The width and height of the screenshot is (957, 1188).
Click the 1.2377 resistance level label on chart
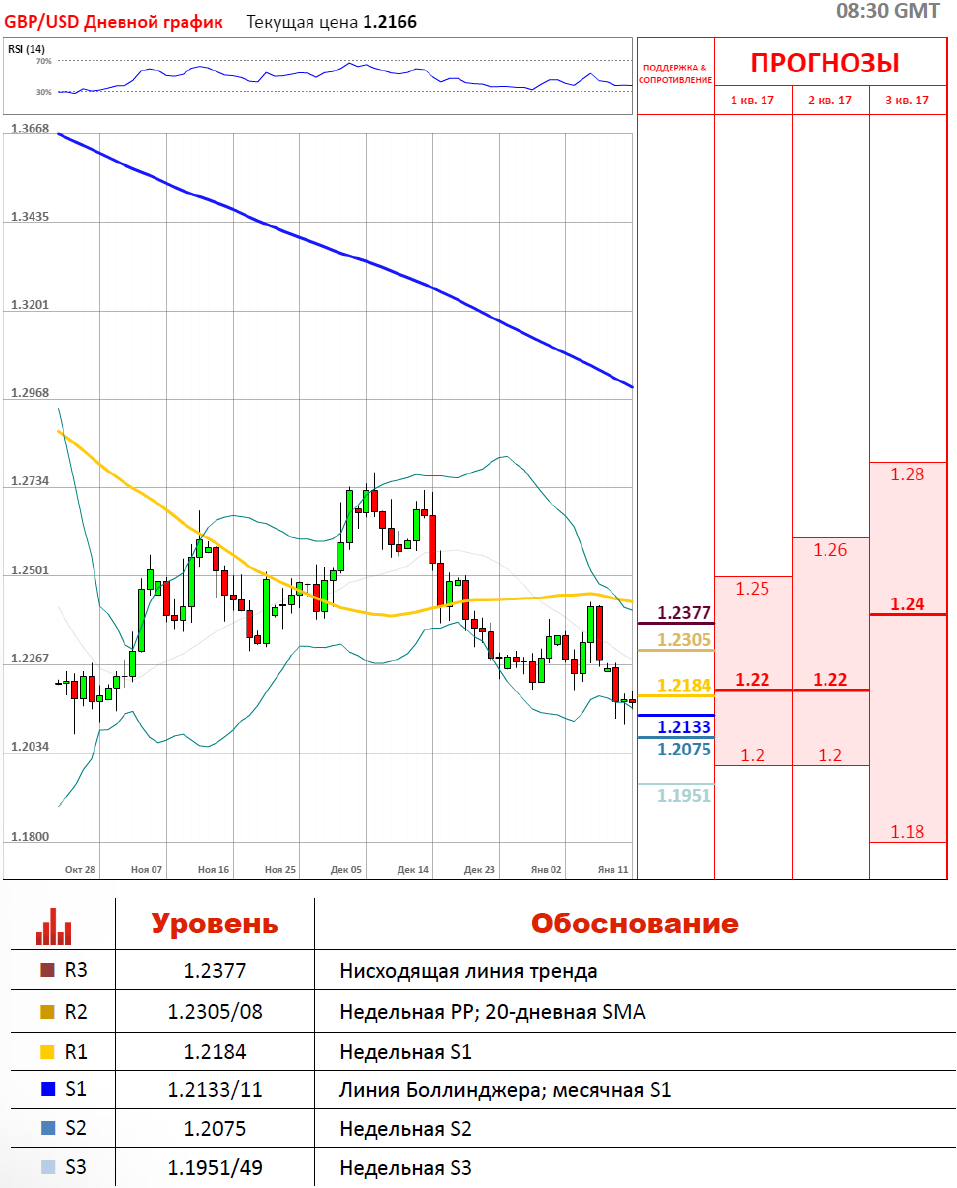click(684, 612)
